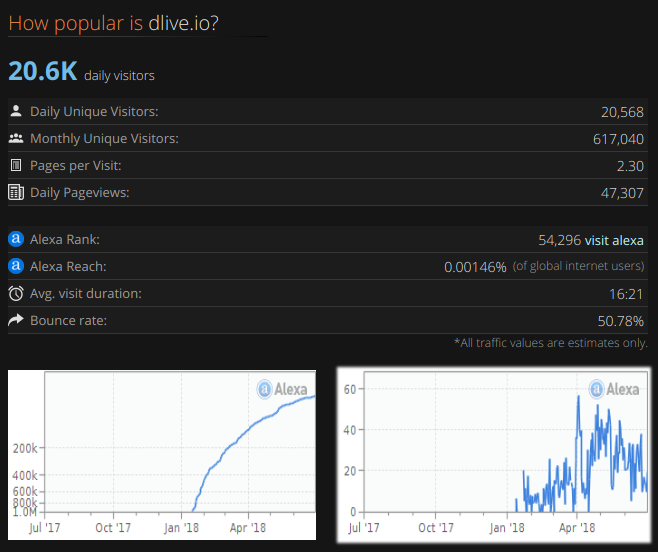Viewport: 658px width, 552px height.
Task: Select the 20,568 daily unique visitors value
Action: pyautogui.click(x=622, y=112)
